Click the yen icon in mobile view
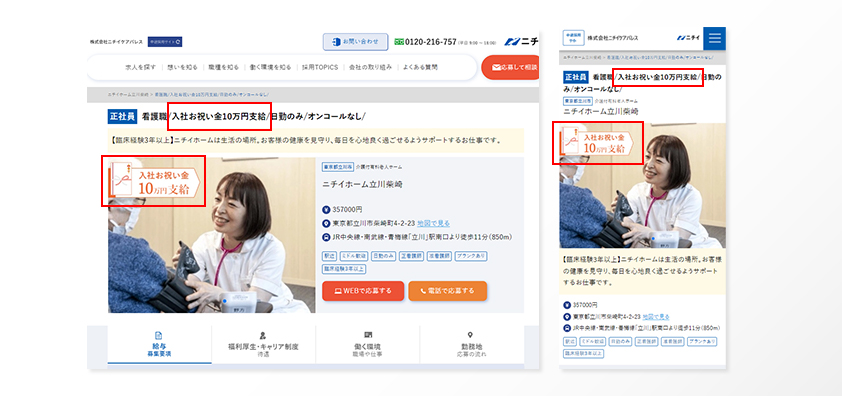This screenshot has width=842, height=396. point(567,305)
